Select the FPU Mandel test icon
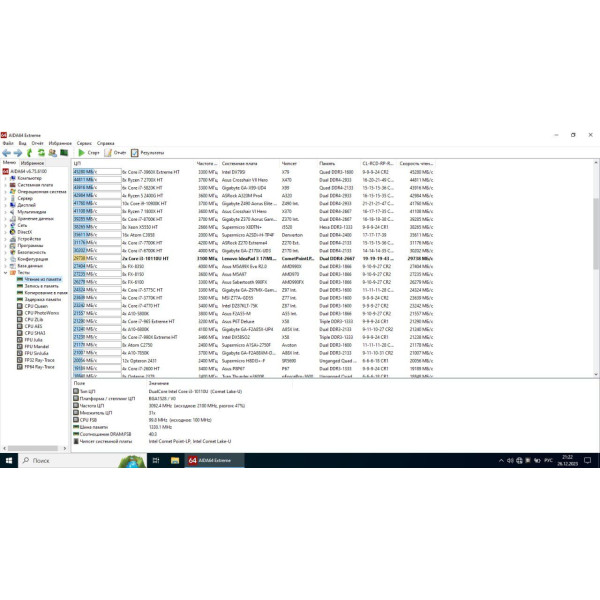 pyautogui.click(x=20, y=347)
